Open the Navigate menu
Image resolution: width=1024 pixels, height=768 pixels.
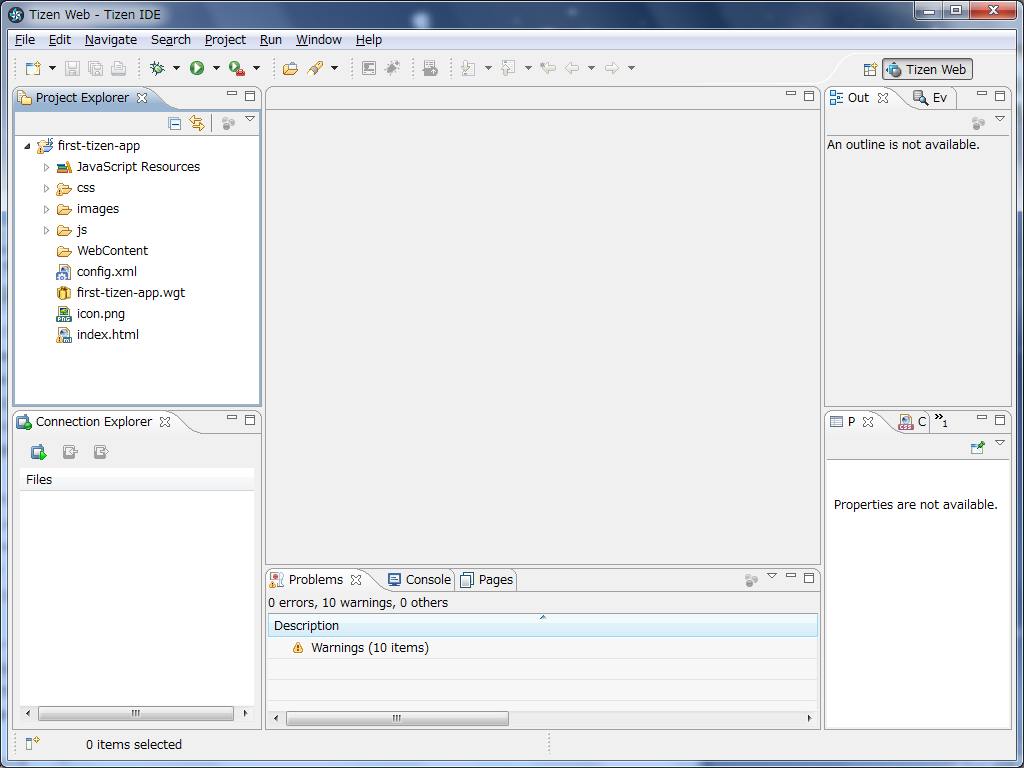tap(111, 40)
